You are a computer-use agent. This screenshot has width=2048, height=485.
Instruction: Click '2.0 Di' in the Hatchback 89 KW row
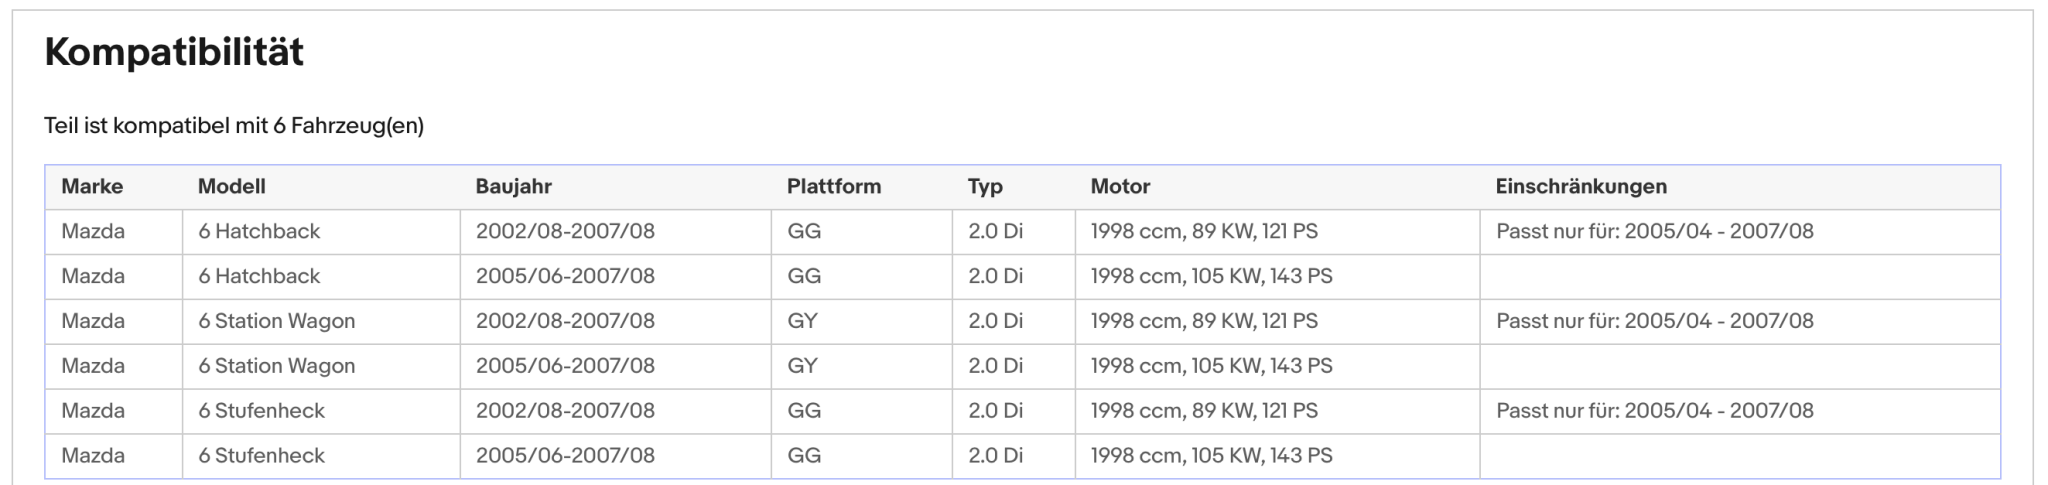(995, 231)
